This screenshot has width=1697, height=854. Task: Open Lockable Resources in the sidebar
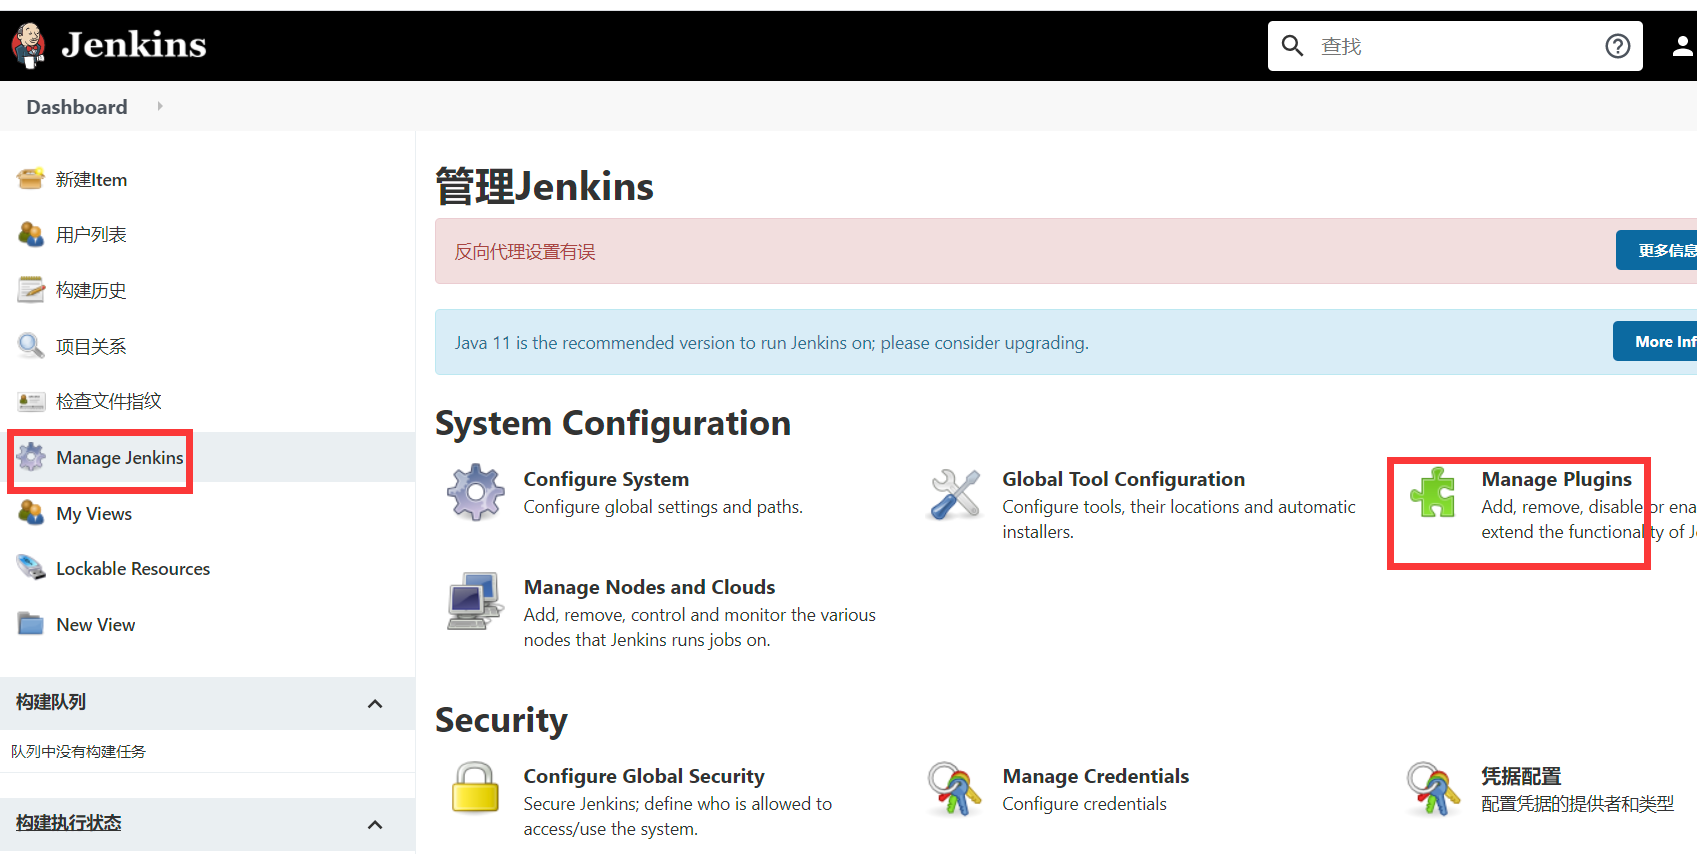(x=133, y=569)
